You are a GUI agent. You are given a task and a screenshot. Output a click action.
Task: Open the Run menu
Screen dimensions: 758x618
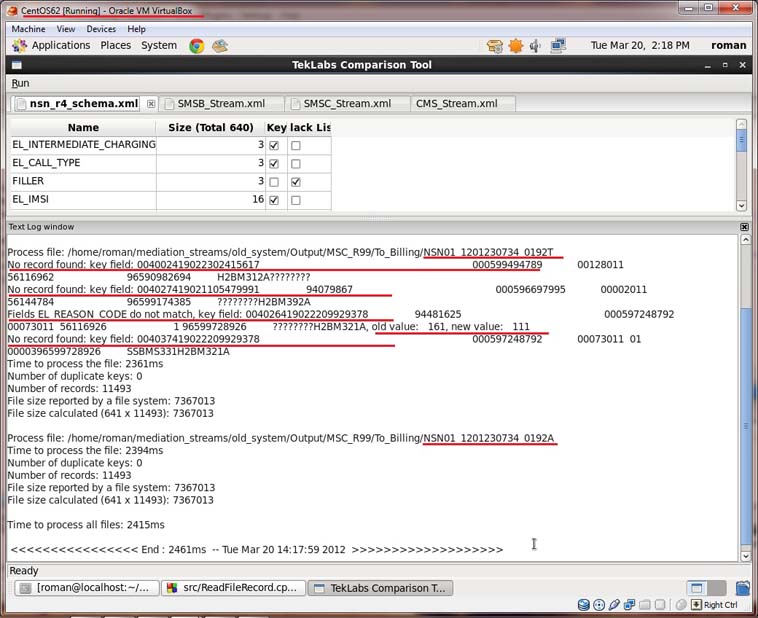[x=20, y=83]
